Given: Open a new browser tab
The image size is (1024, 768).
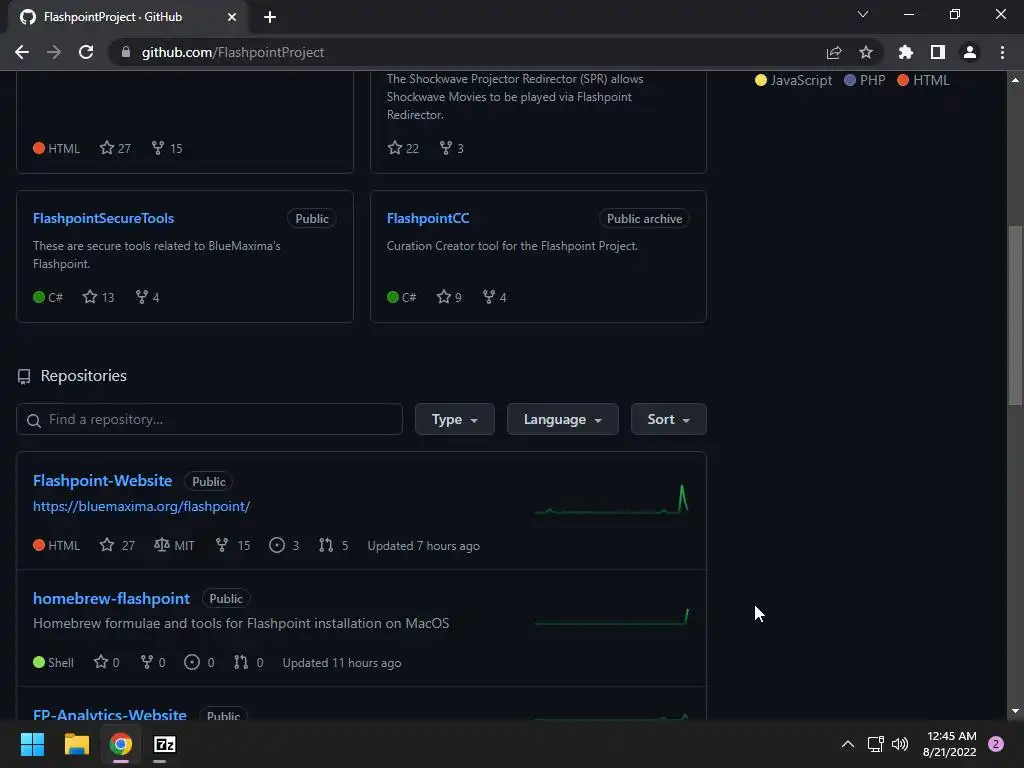Looking at the screenshot, I should tap(270, 17).
